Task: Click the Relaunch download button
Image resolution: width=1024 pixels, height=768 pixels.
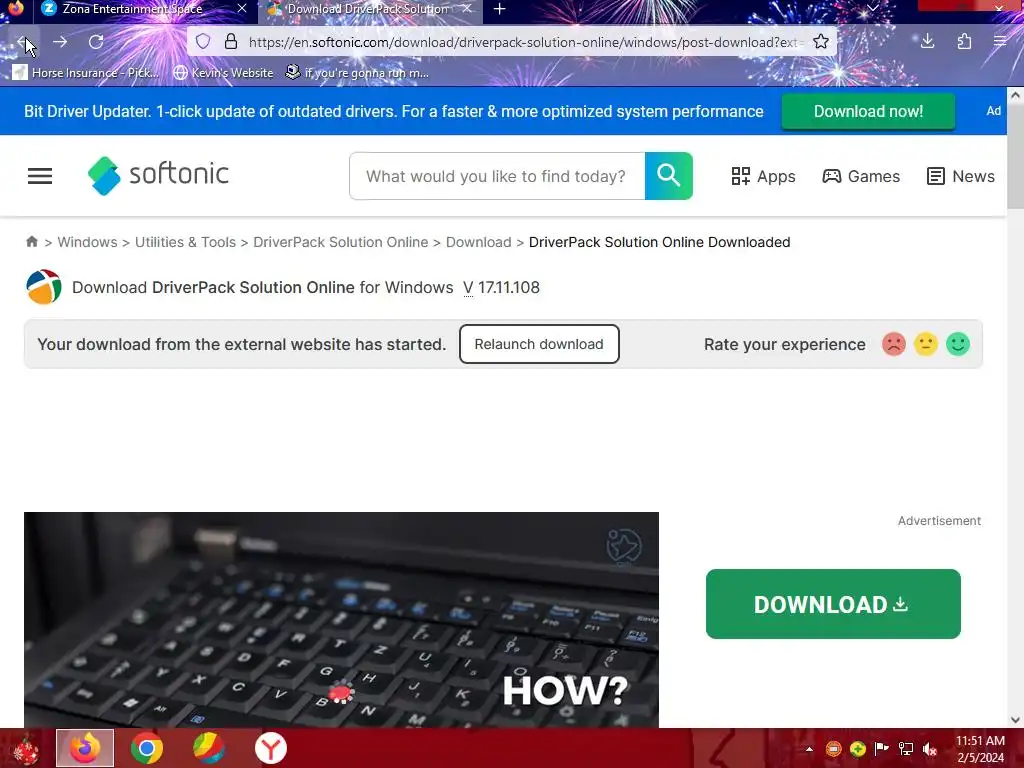Action: point(539,344)
